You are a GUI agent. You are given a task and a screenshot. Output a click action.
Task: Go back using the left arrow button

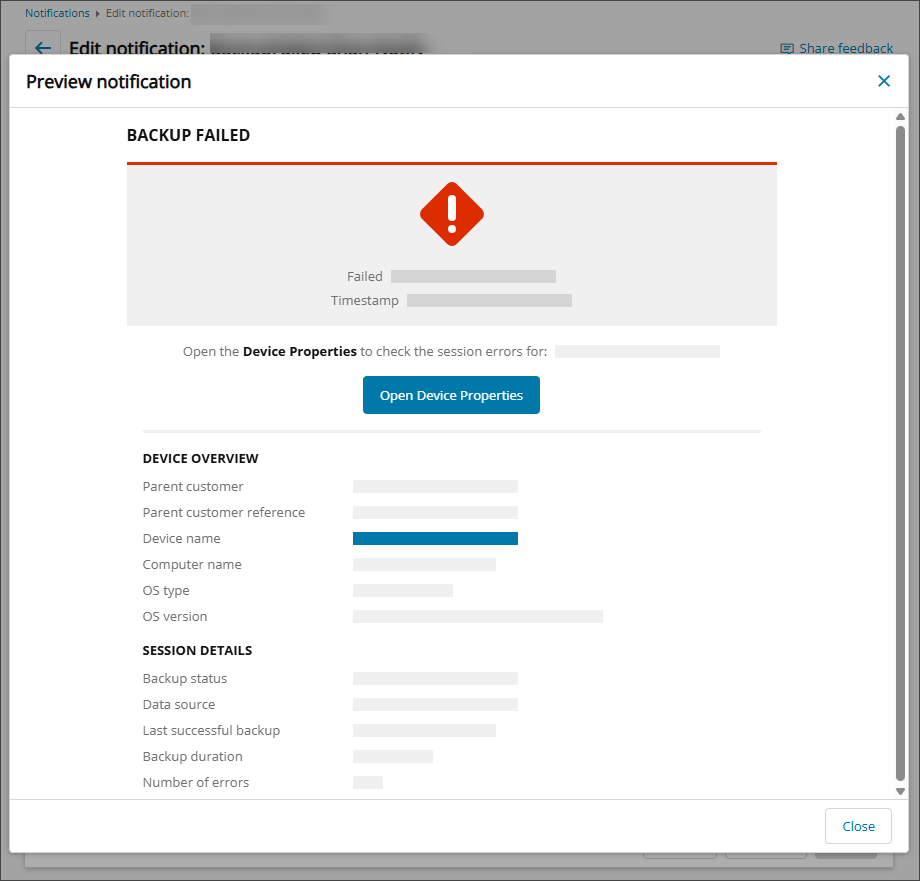[x=43, y=48]
